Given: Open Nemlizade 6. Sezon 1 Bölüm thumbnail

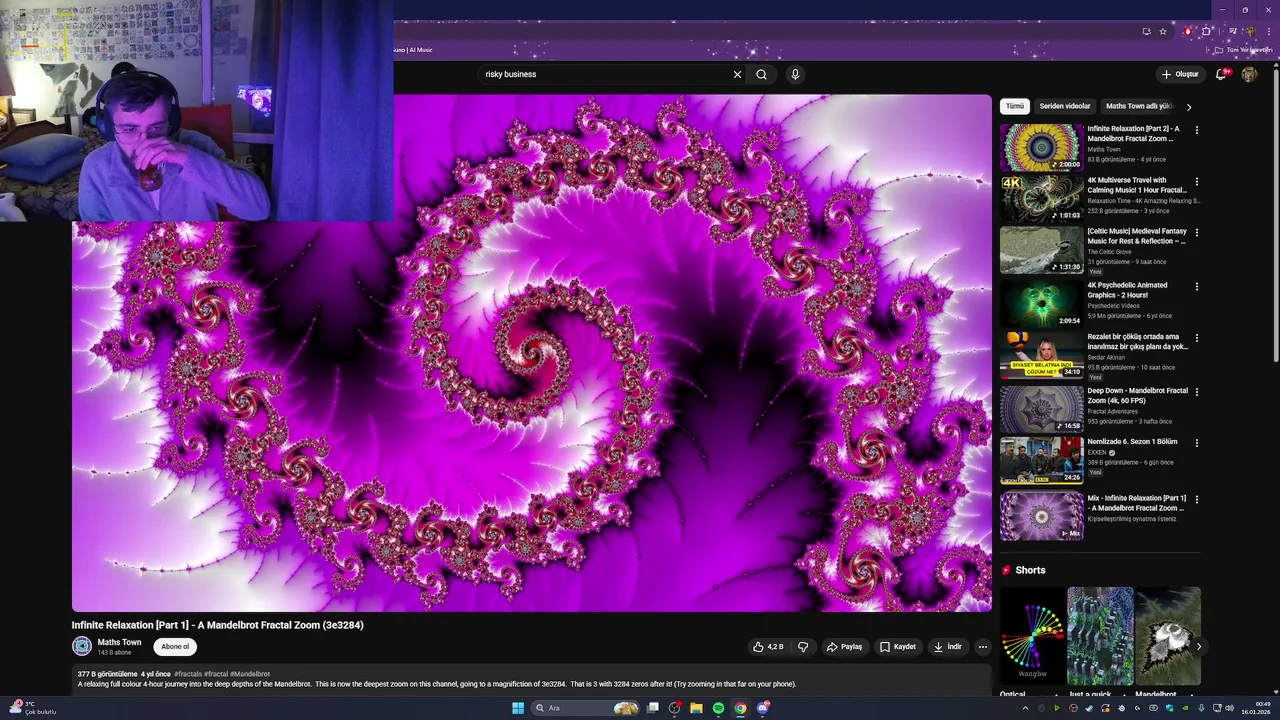Looking at the screenshot, I should (1041, 460).
